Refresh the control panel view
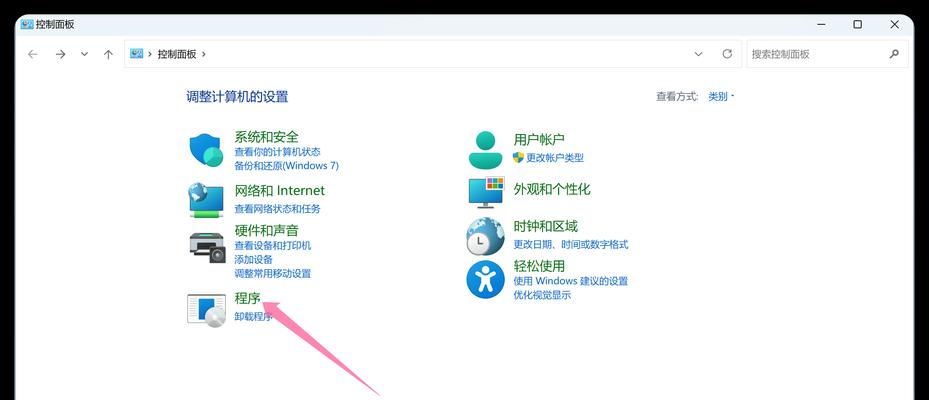This screenshot has width=929, height=400. [x=727, y=54]
